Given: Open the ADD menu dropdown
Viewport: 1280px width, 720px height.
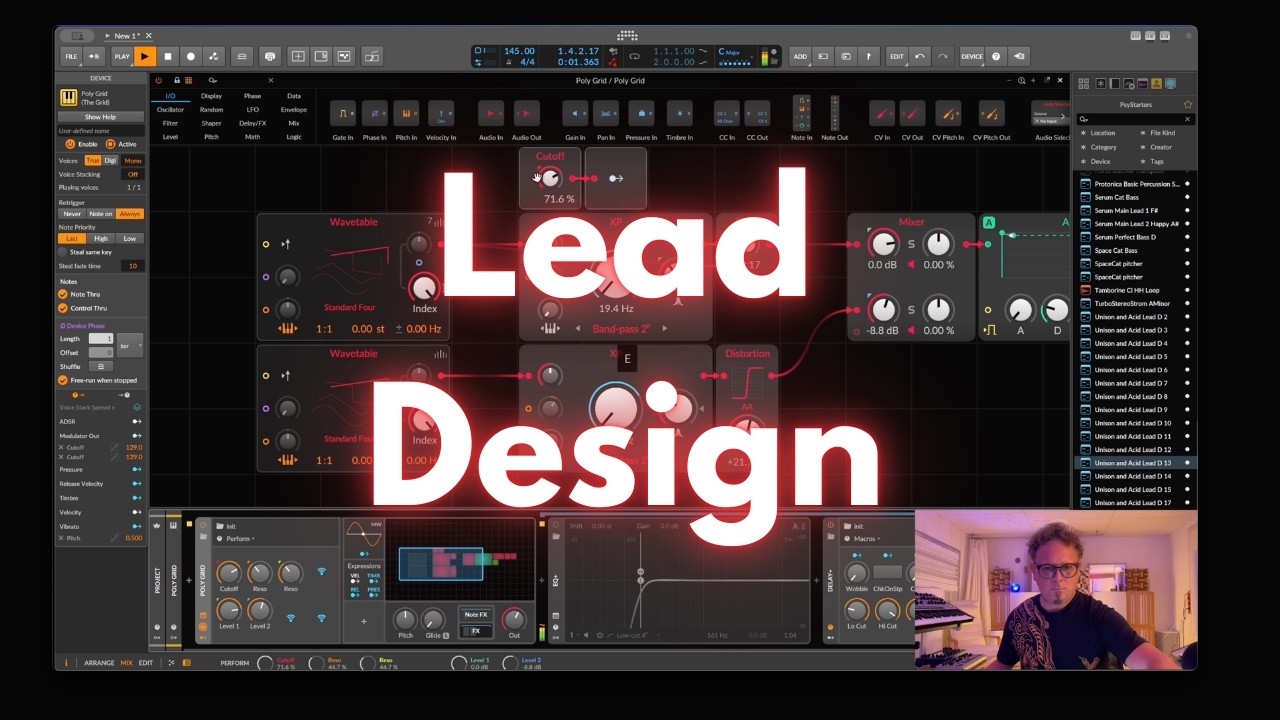Looking at the screenshot, I should (800, 57).
